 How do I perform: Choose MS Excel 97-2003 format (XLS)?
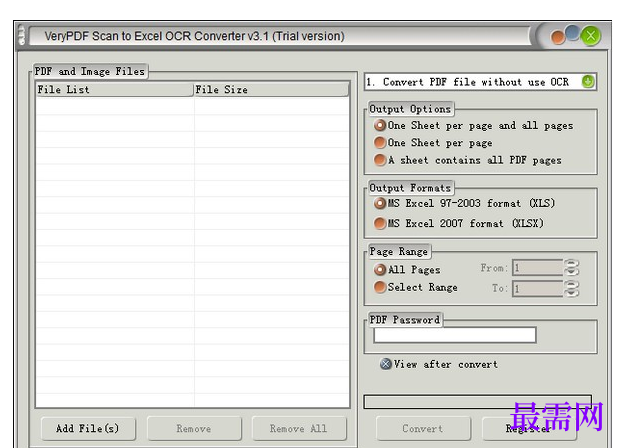[464, 204]
